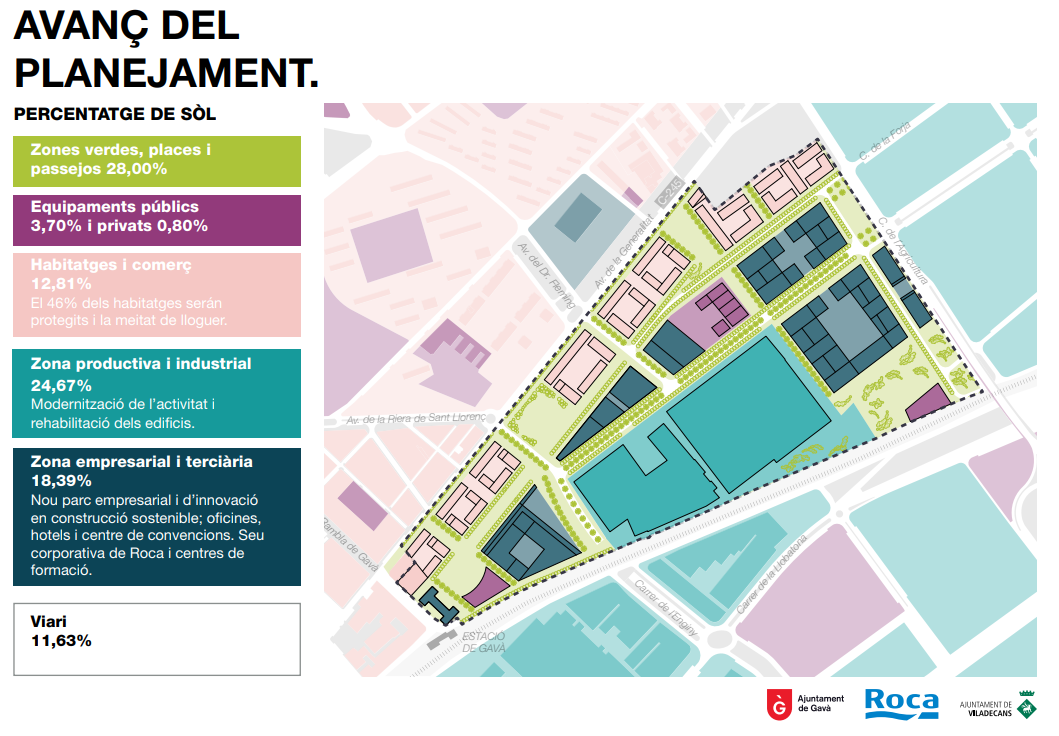Click the Av. de la Riera de Sant Llorenç label
1059x736 pixels.
point(416,419)
